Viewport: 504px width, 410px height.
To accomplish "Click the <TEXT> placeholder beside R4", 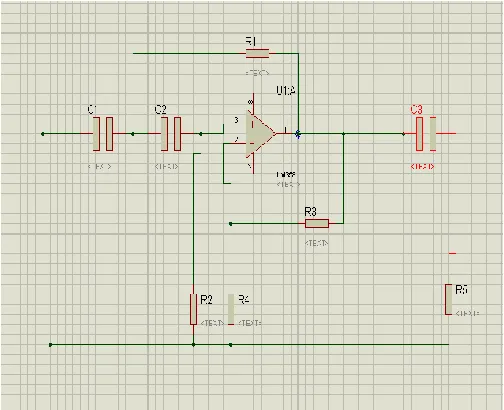I will pyautogui.click(x=250, y=323).
